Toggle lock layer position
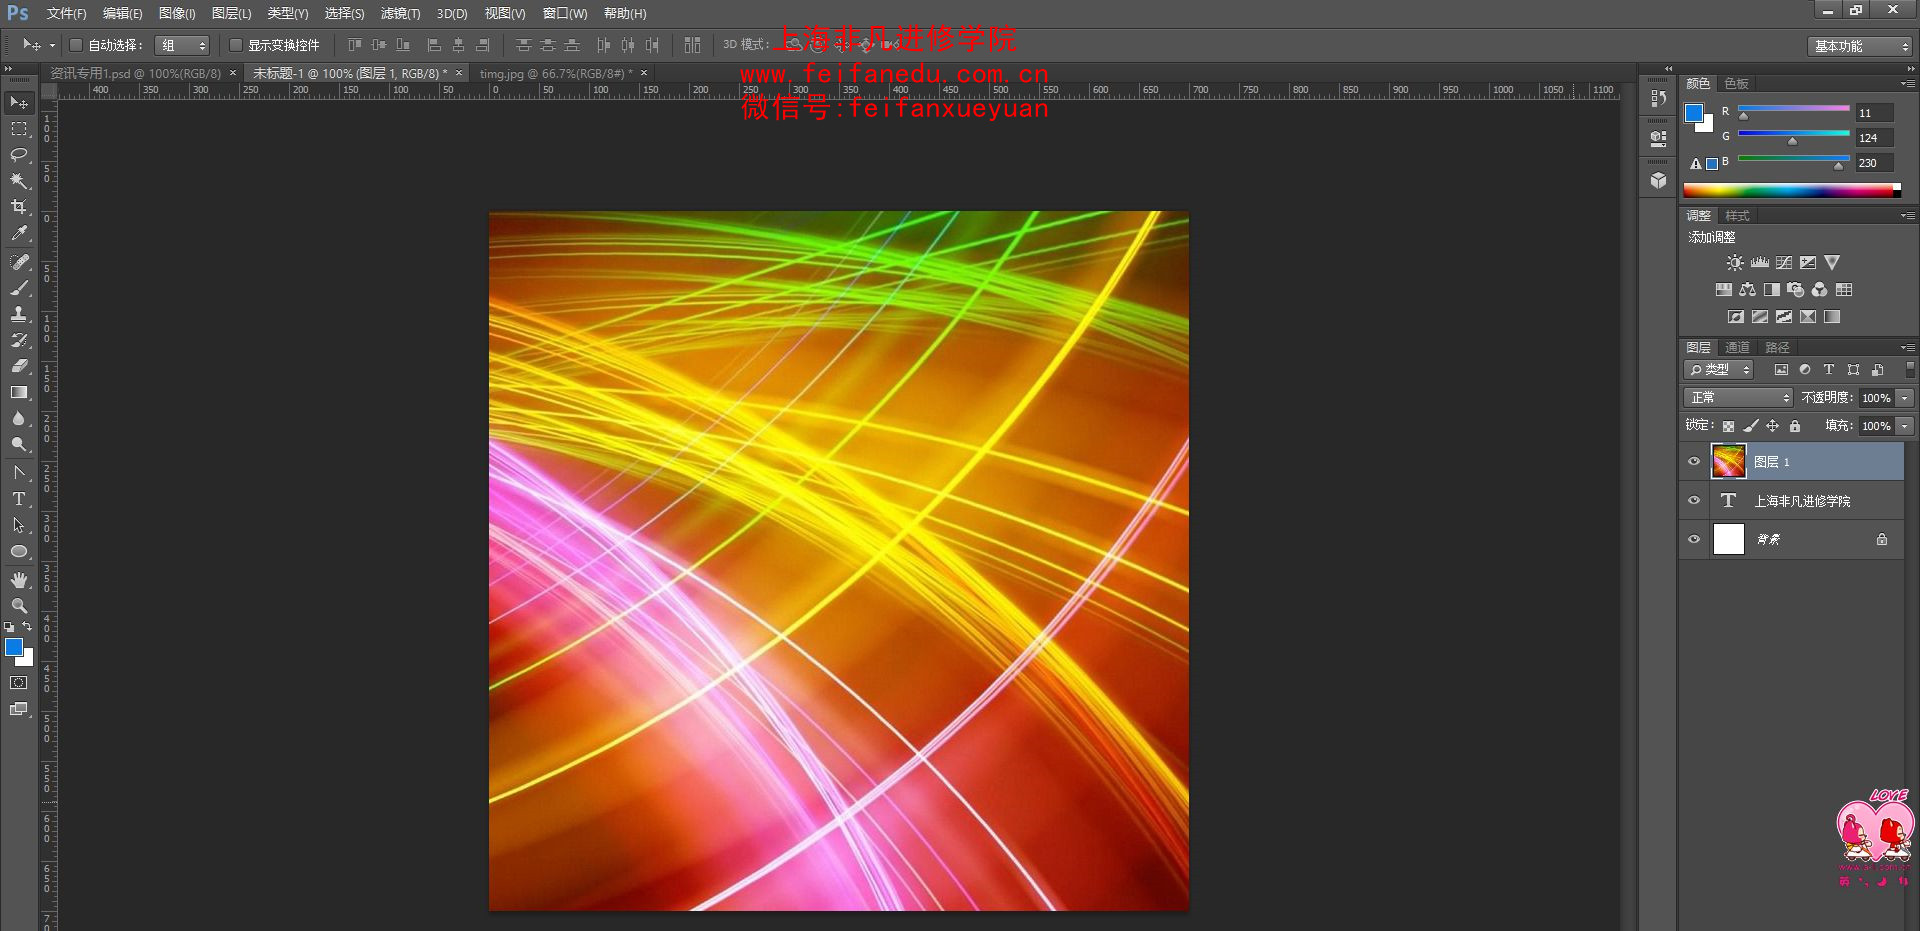This screenshot has height=931, width=1920. click(x=1773, y=426)
